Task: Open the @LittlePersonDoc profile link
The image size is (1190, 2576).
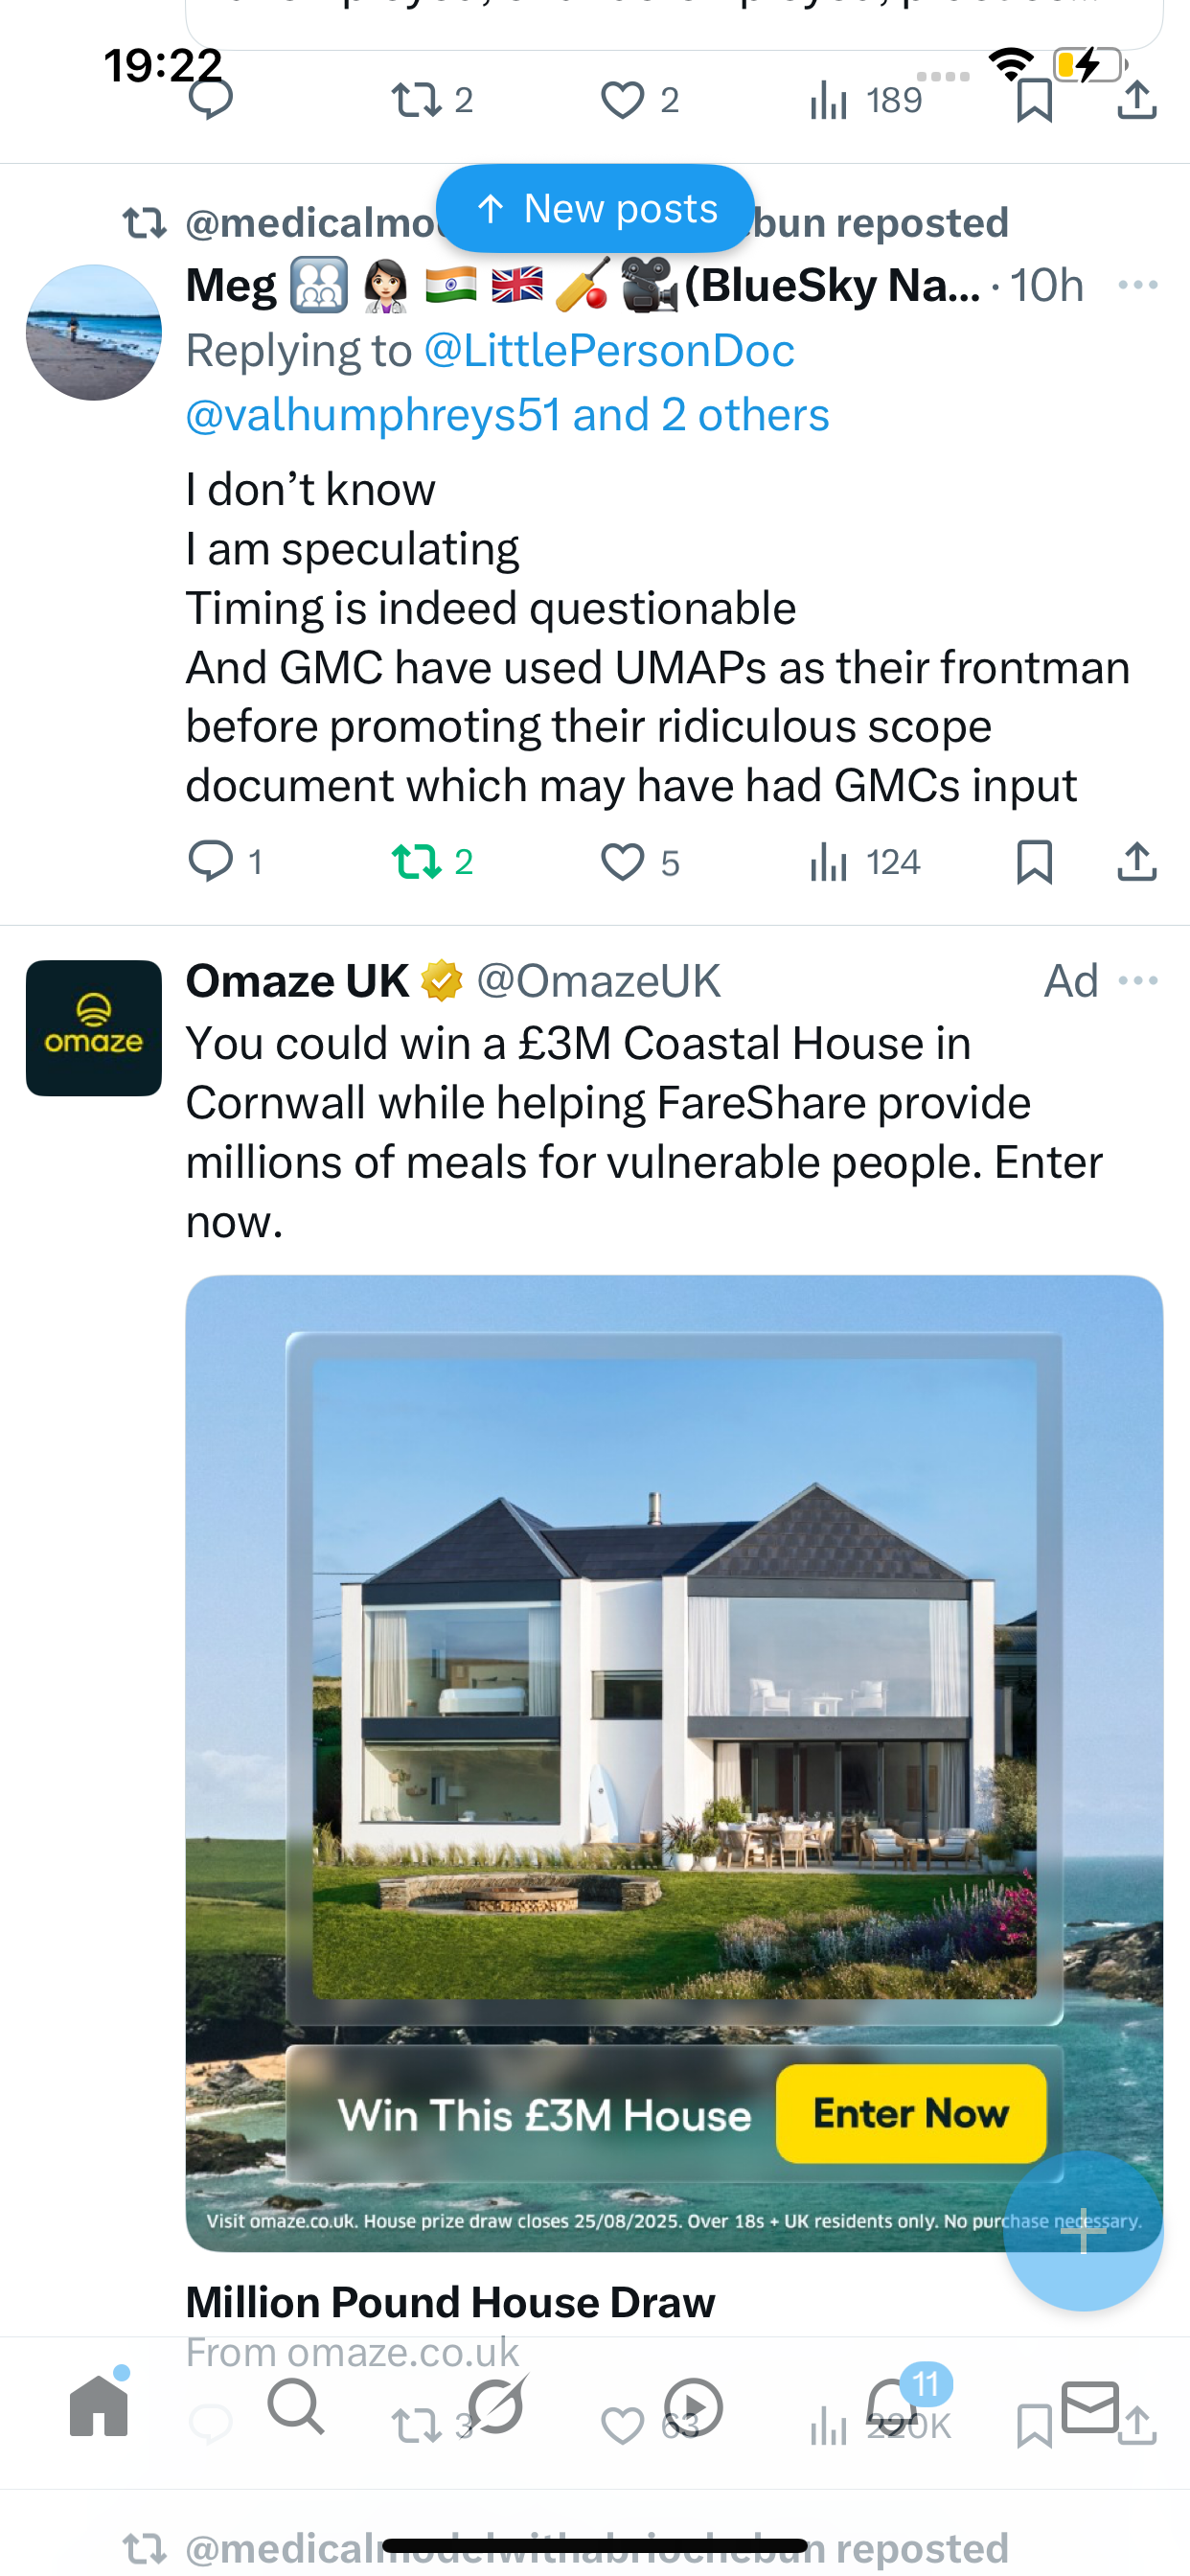Action: tap(609, 351)
